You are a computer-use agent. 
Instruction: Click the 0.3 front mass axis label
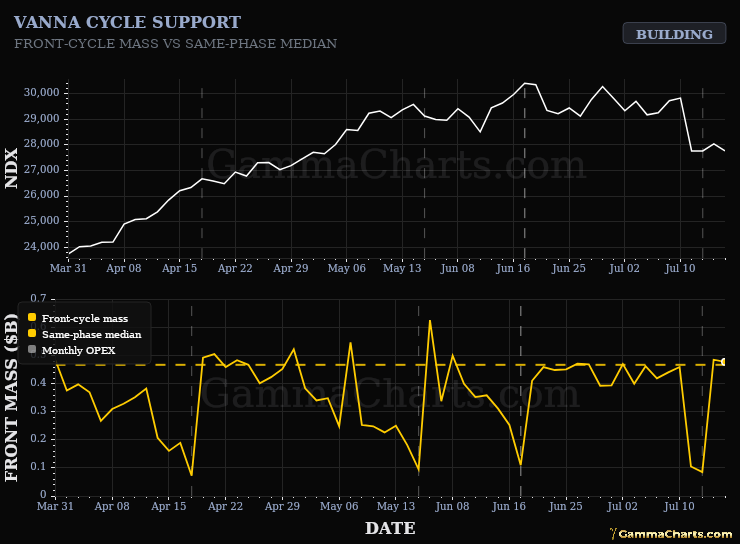pos(38,410)
